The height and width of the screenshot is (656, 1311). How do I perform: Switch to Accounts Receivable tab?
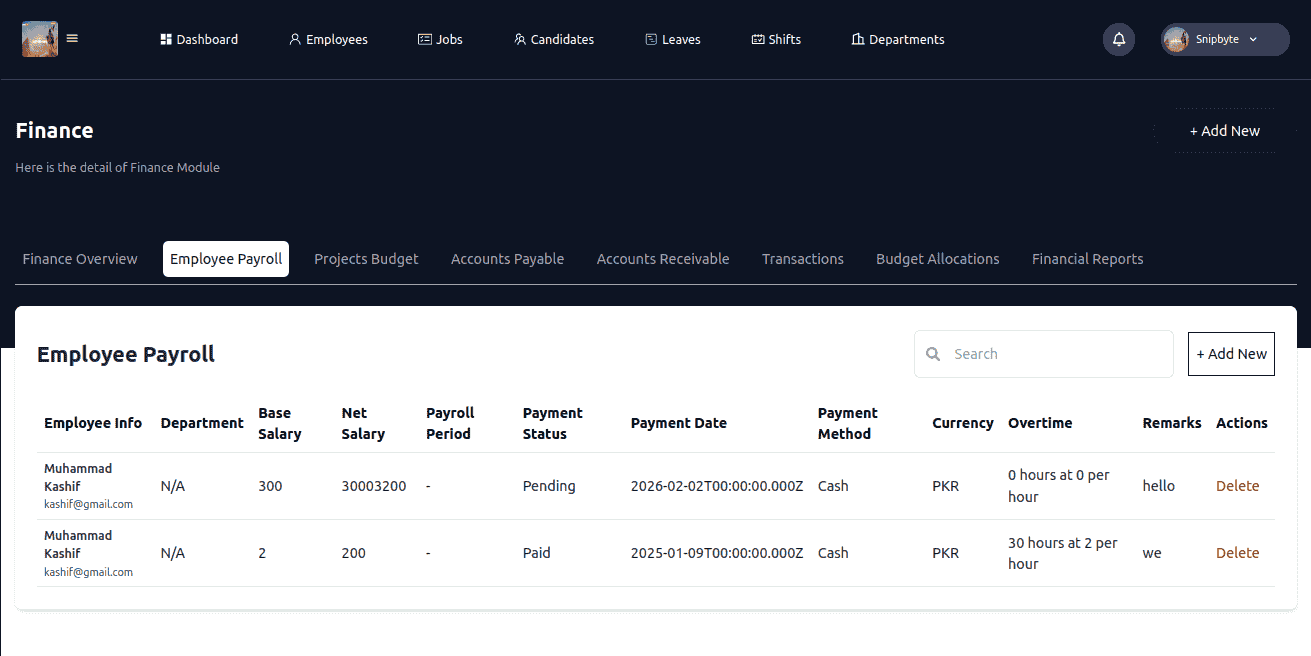pos(663,259)
